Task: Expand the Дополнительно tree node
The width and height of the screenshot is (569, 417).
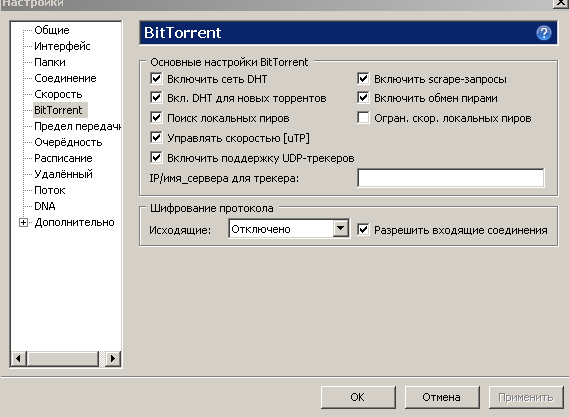Action: pos(23,222)
